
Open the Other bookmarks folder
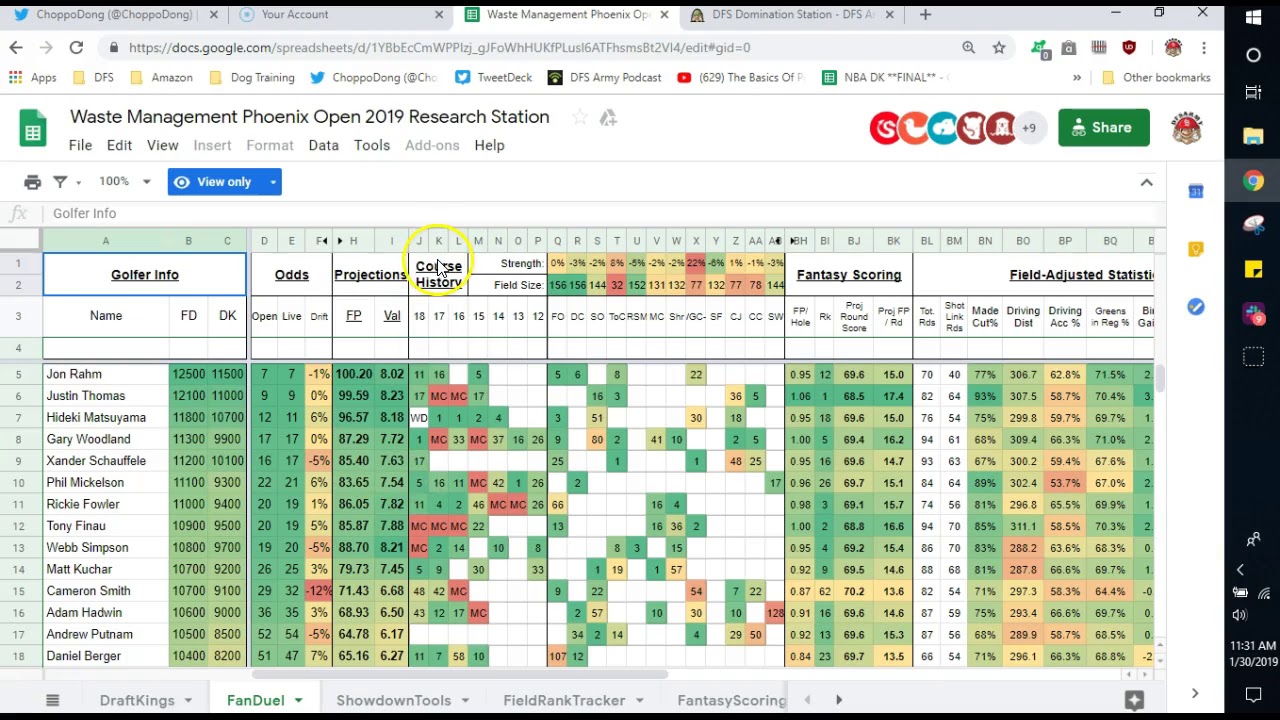(x=1155, y=77)
